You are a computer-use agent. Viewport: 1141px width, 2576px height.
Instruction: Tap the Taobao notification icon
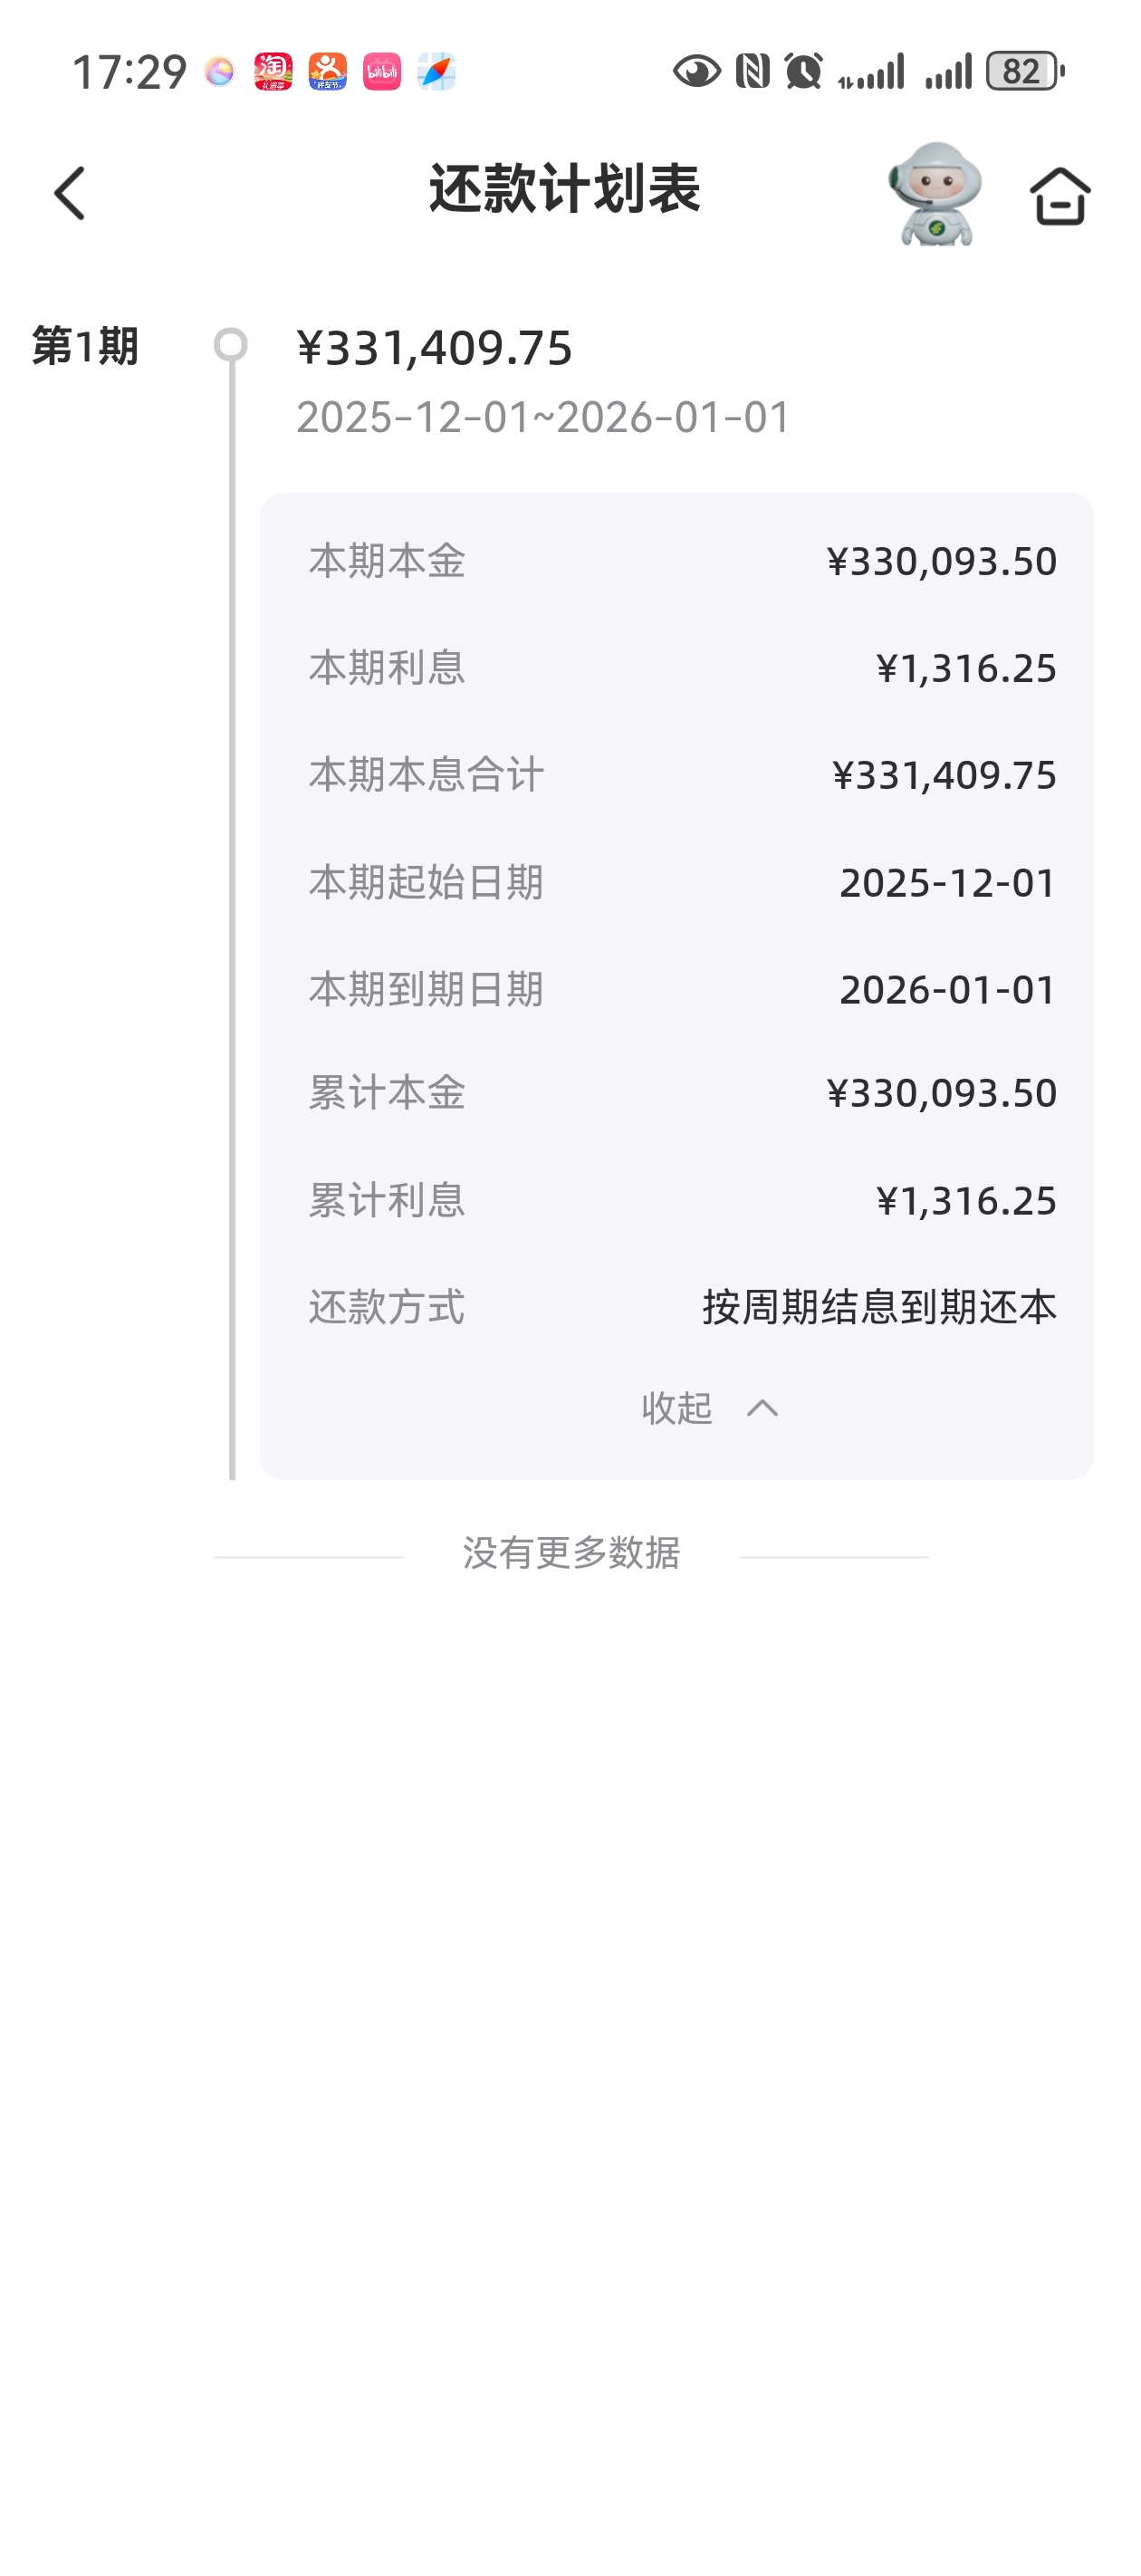click(x=273, y=72)
